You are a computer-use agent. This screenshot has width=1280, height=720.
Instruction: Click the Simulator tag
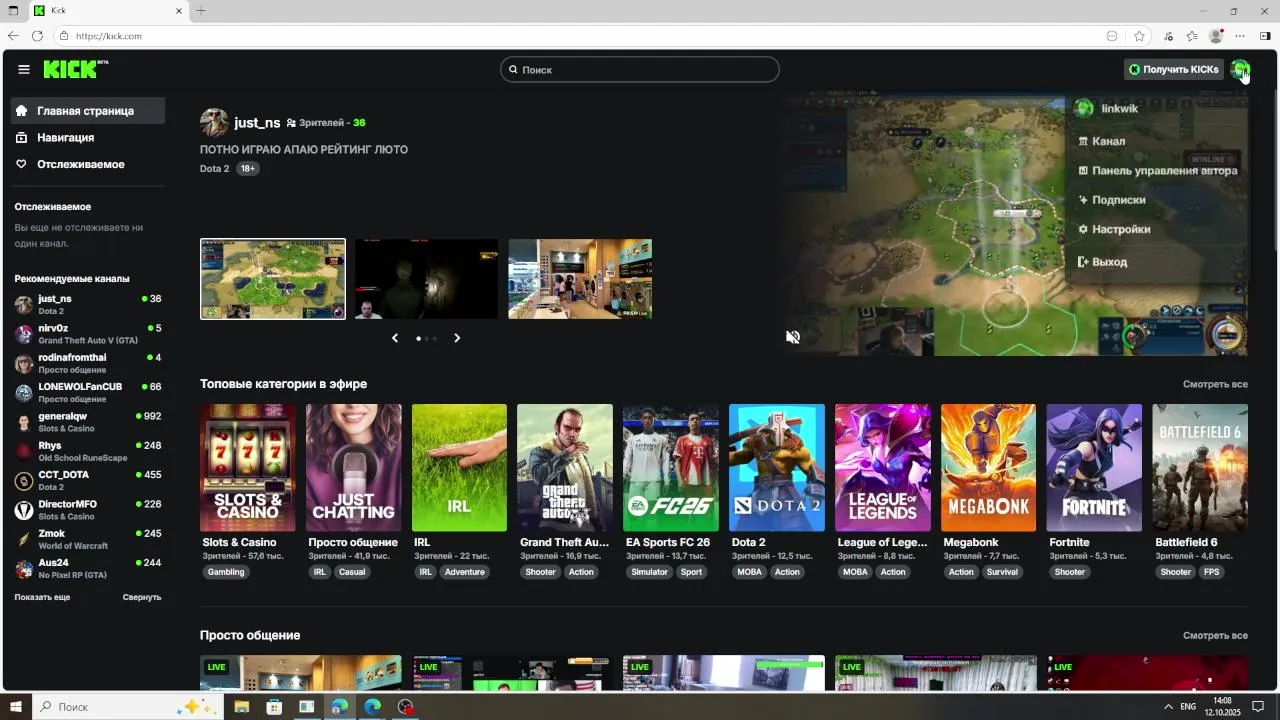tap(649, 572)
